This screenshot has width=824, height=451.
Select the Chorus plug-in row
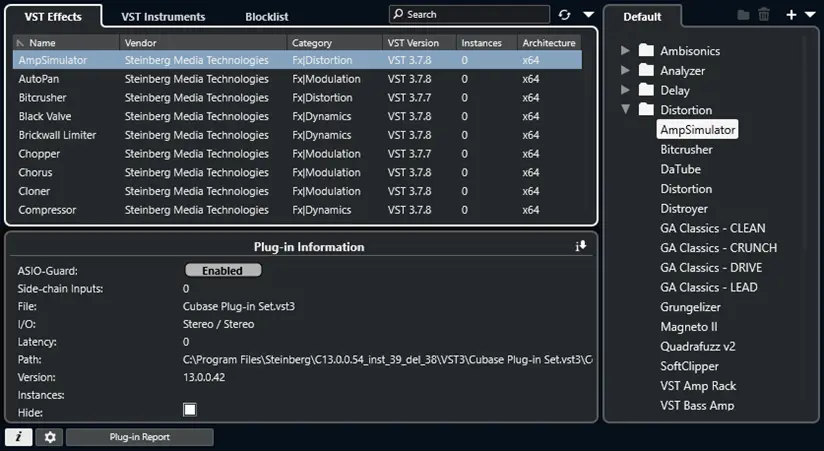tap(297, 172)
